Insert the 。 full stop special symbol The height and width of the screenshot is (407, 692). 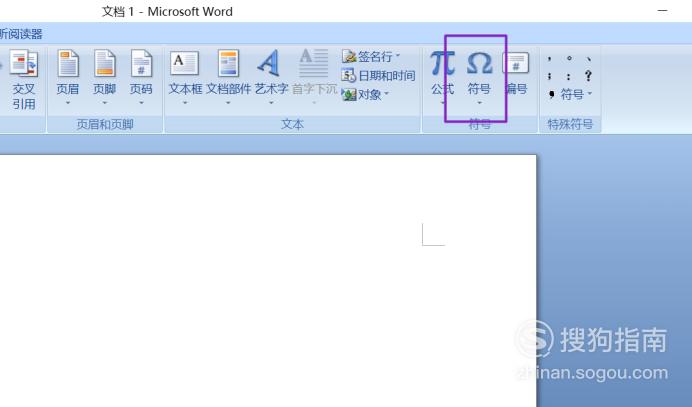pyautogui.click(x=569, y=58)
